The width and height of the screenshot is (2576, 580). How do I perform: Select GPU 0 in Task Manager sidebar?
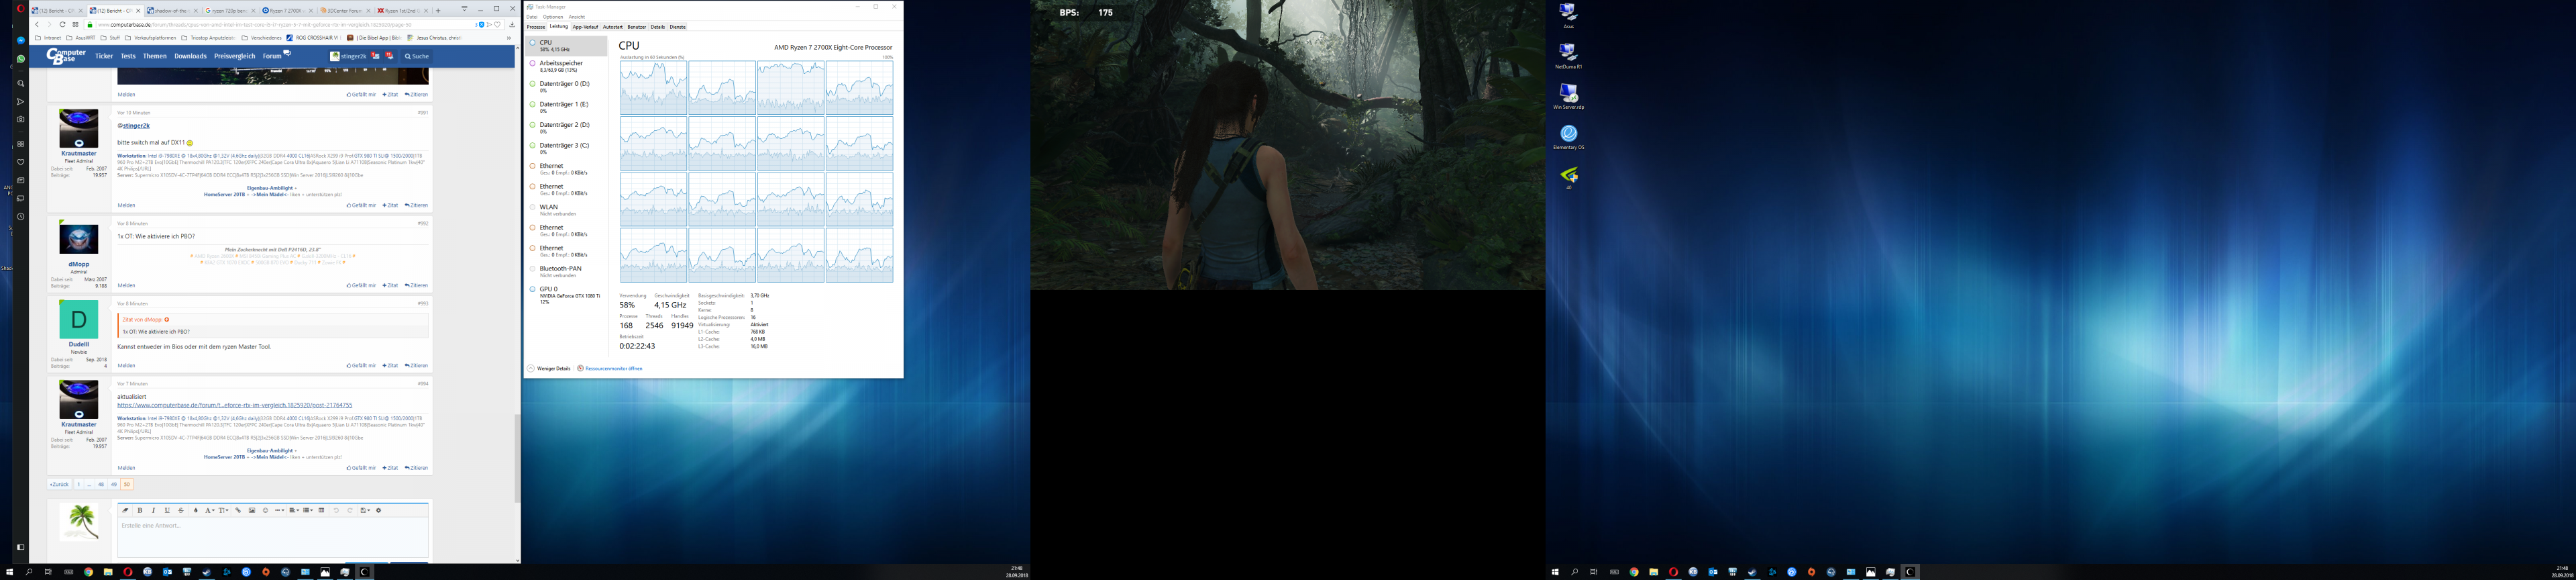coord(566,294)
